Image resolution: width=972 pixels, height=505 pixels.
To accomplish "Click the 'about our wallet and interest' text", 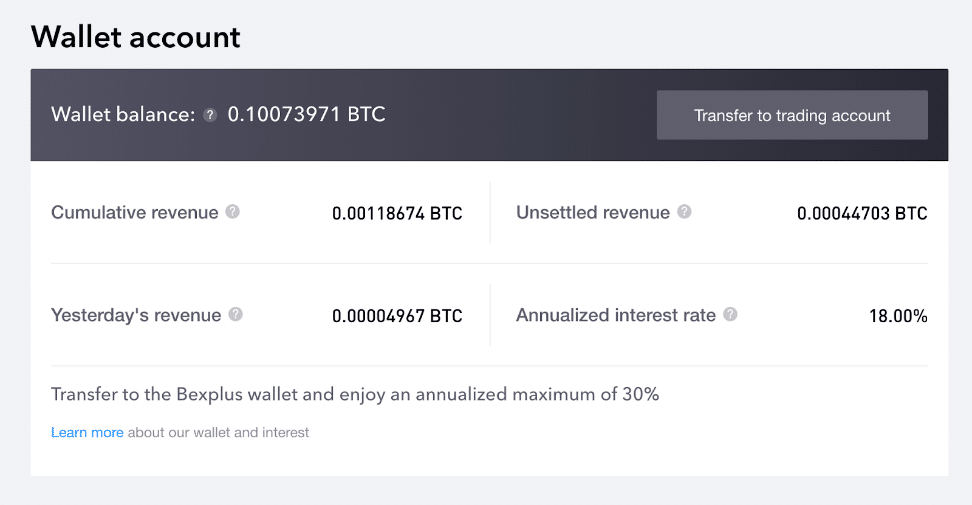I will tap(218, 433).
